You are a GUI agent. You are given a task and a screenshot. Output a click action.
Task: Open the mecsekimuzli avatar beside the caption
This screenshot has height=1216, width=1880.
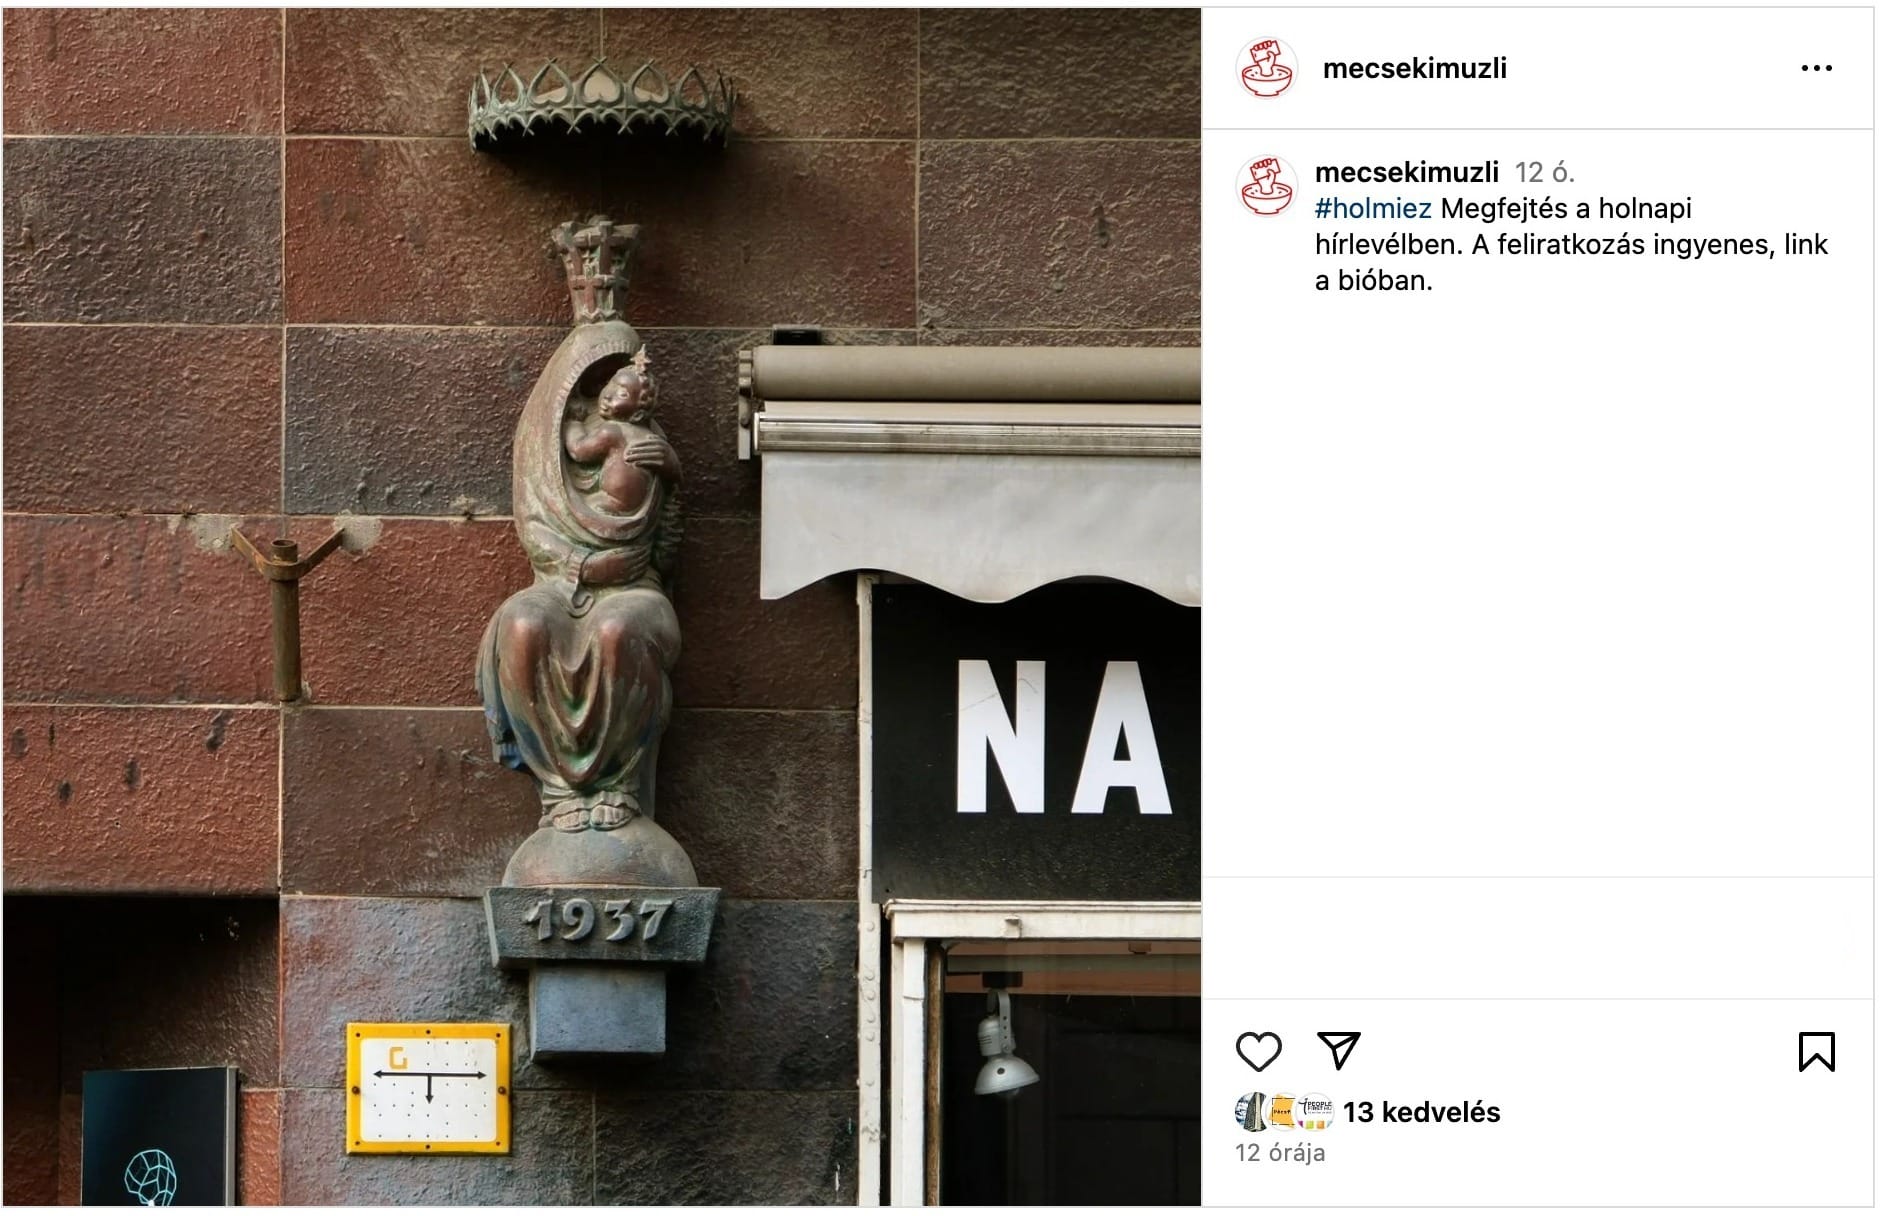[x=1267, y=186]
